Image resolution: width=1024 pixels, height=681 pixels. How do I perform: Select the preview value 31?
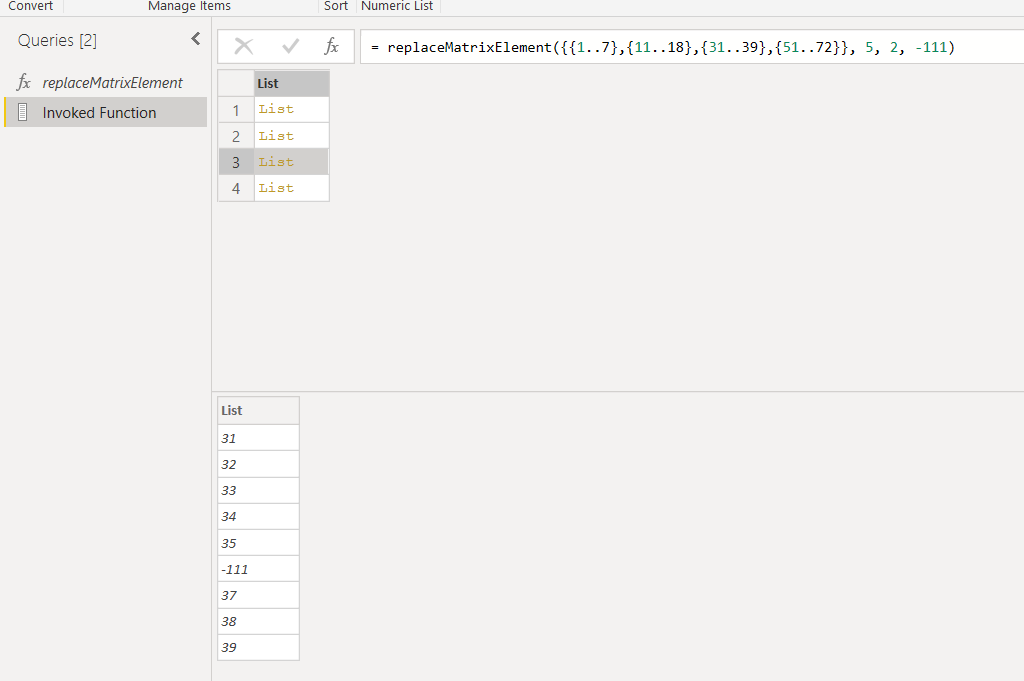(258, 438)
